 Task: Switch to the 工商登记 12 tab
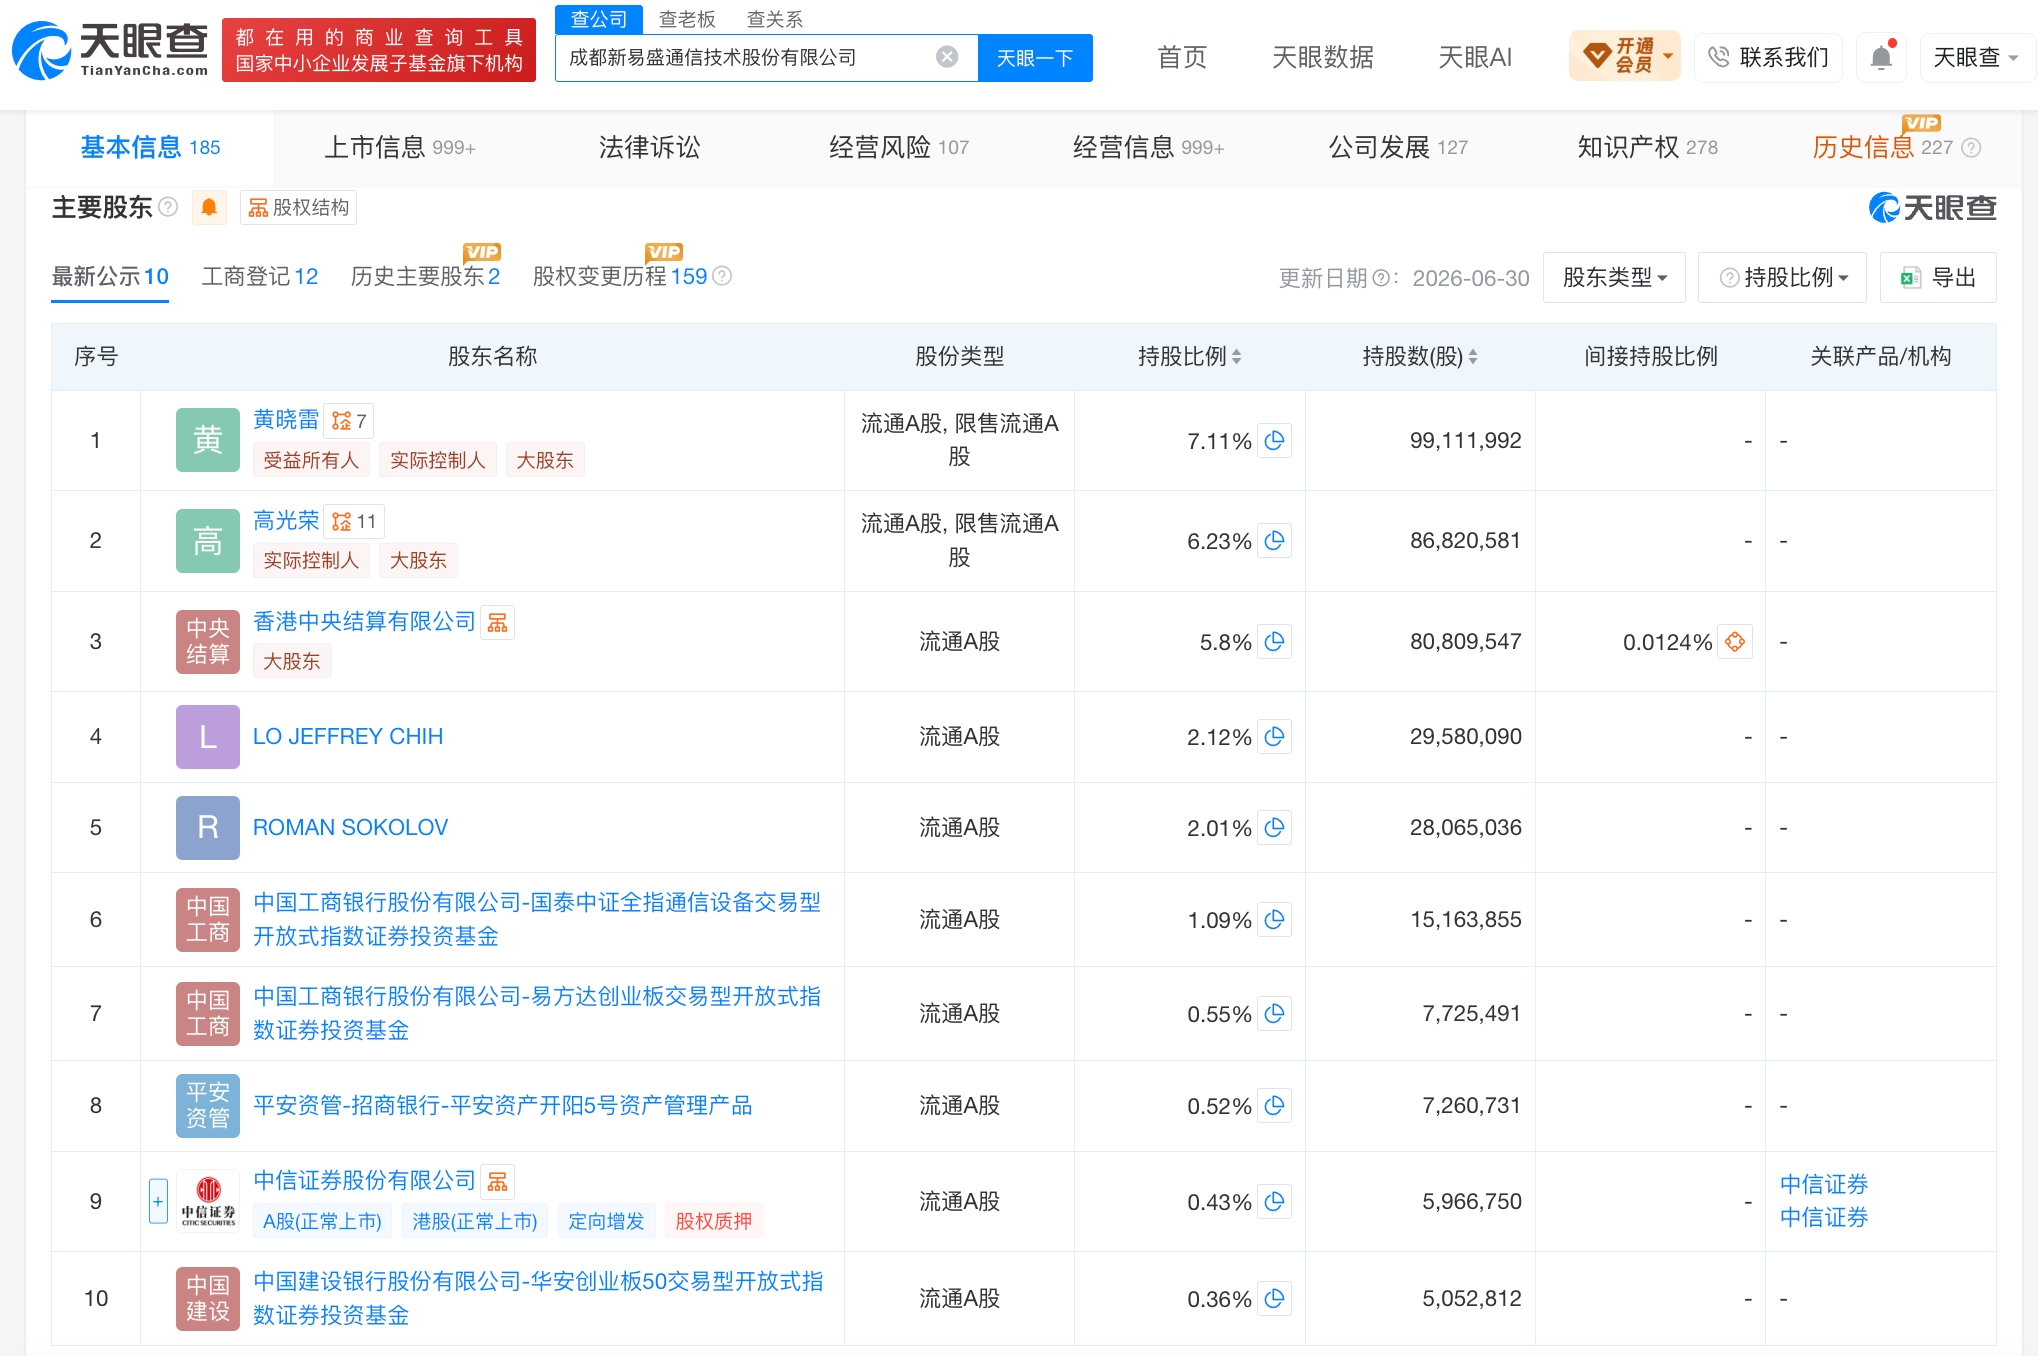pos(259,276)
